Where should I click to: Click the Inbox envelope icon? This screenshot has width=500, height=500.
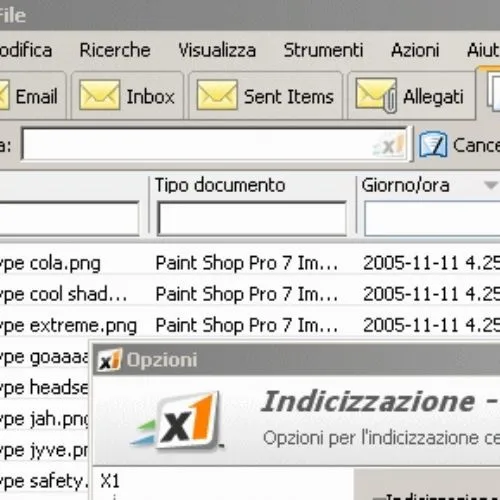tap(99, 95)
